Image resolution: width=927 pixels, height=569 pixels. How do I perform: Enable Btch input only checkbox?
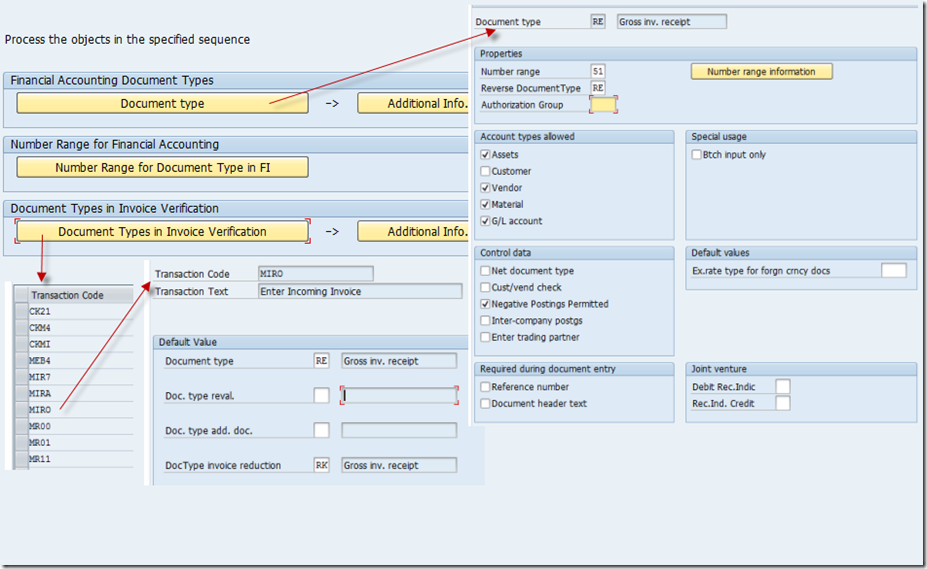[696, 154]
